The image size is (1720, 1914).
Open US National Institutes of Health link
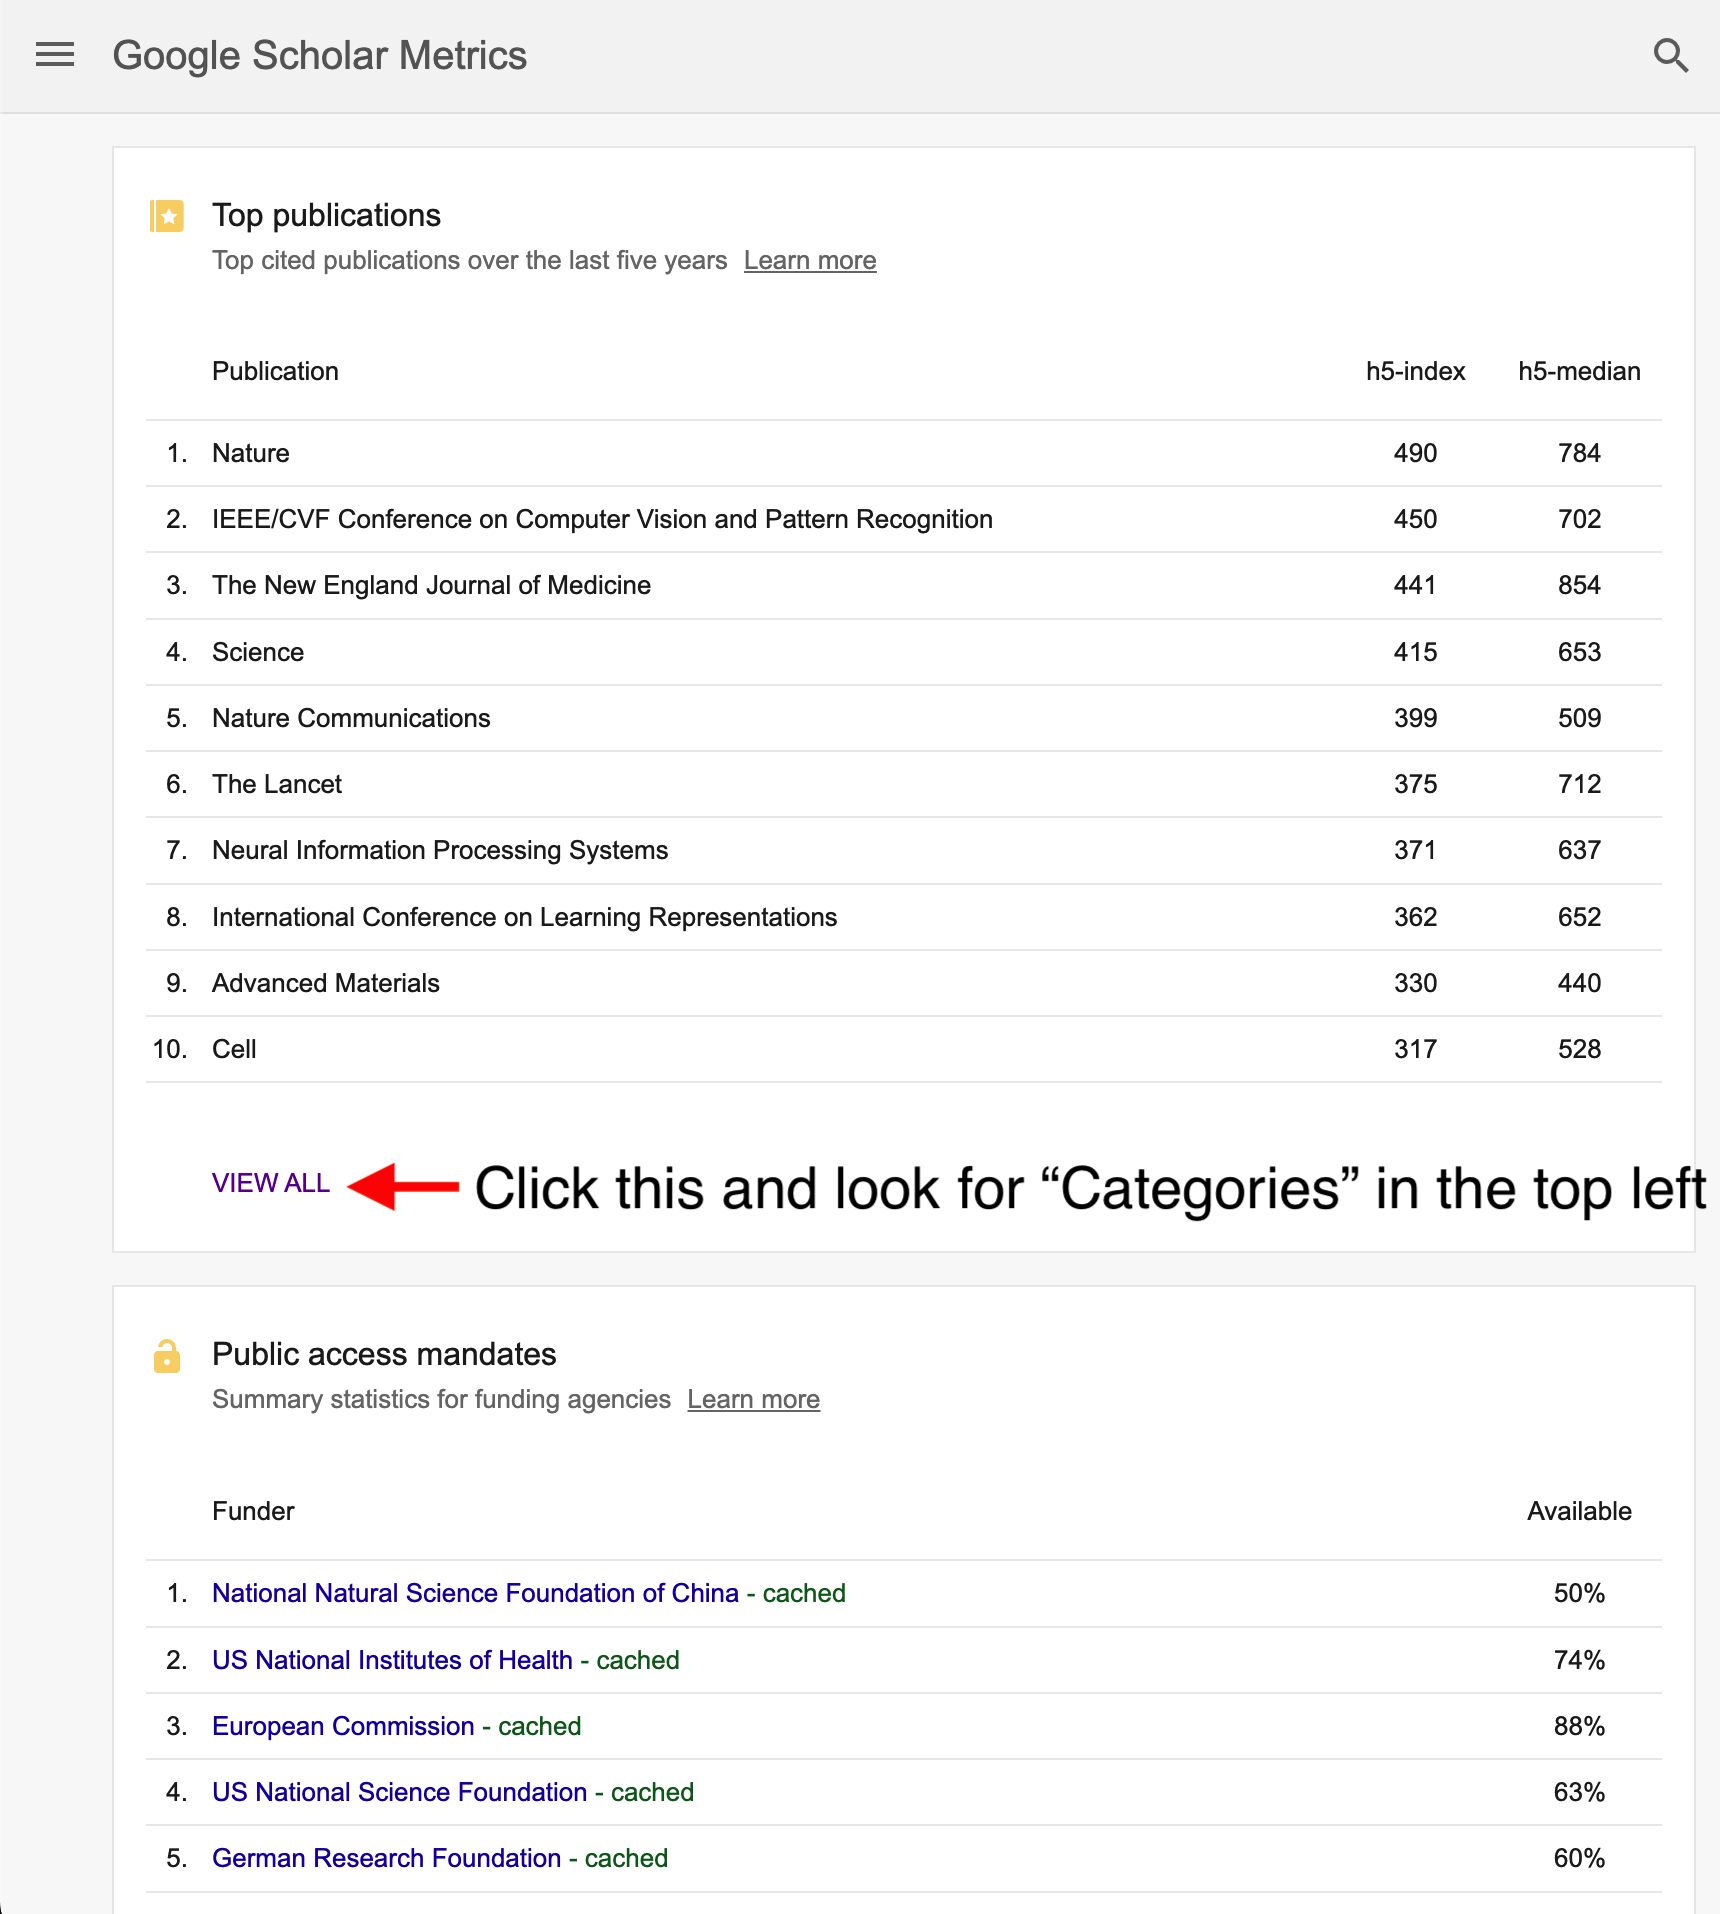(x=392, y=1660)
